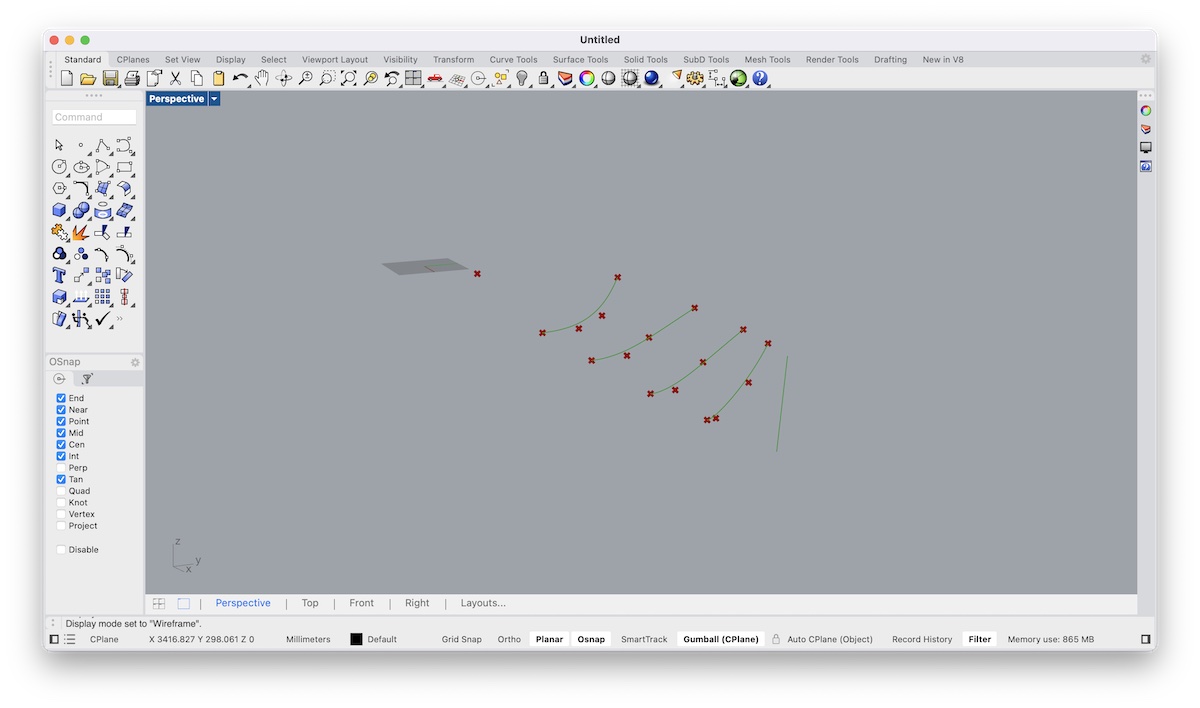Screen dimensions: 1200x708
Task: Open the Default layer dropdown in the status bar
Action: click(x=382, y=639)
